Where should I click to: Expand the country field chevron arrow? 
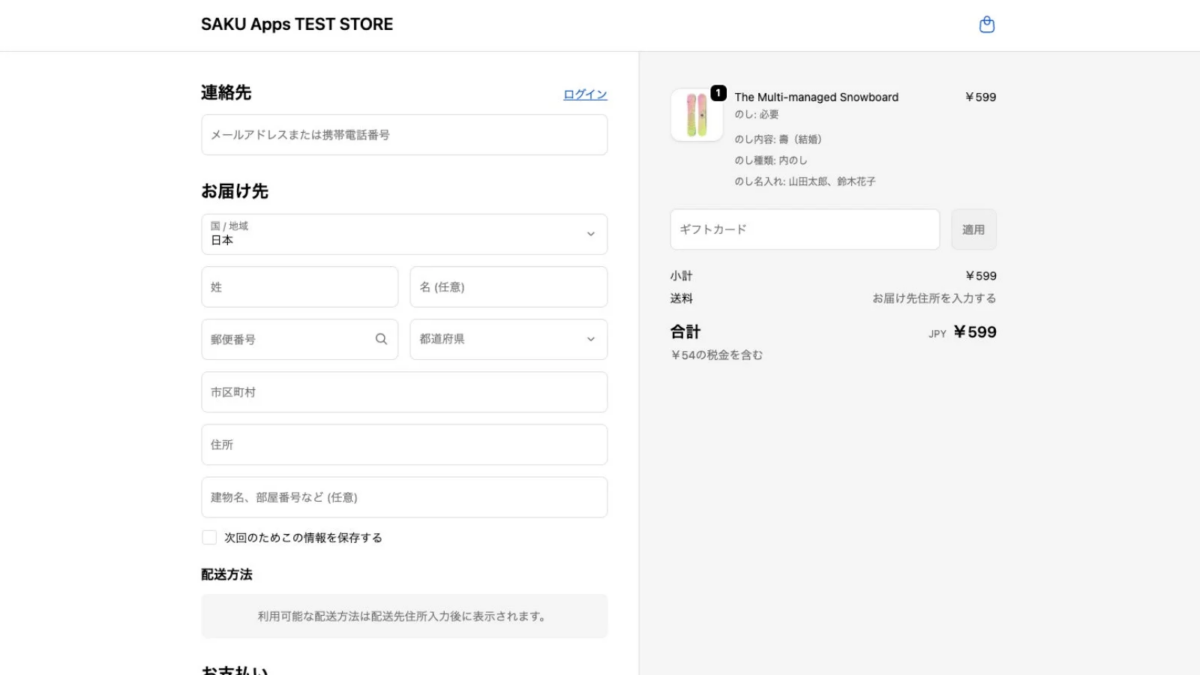tap(593, 234)
